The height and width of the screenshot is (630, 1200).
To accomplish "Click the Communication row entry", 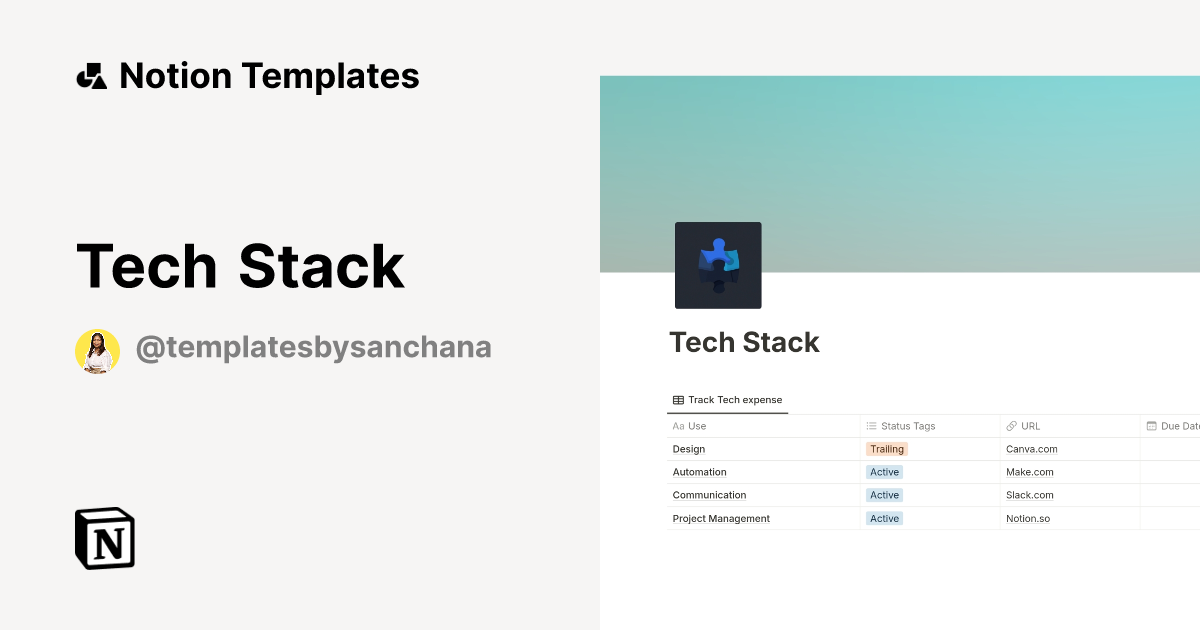I will pos(709,494).
